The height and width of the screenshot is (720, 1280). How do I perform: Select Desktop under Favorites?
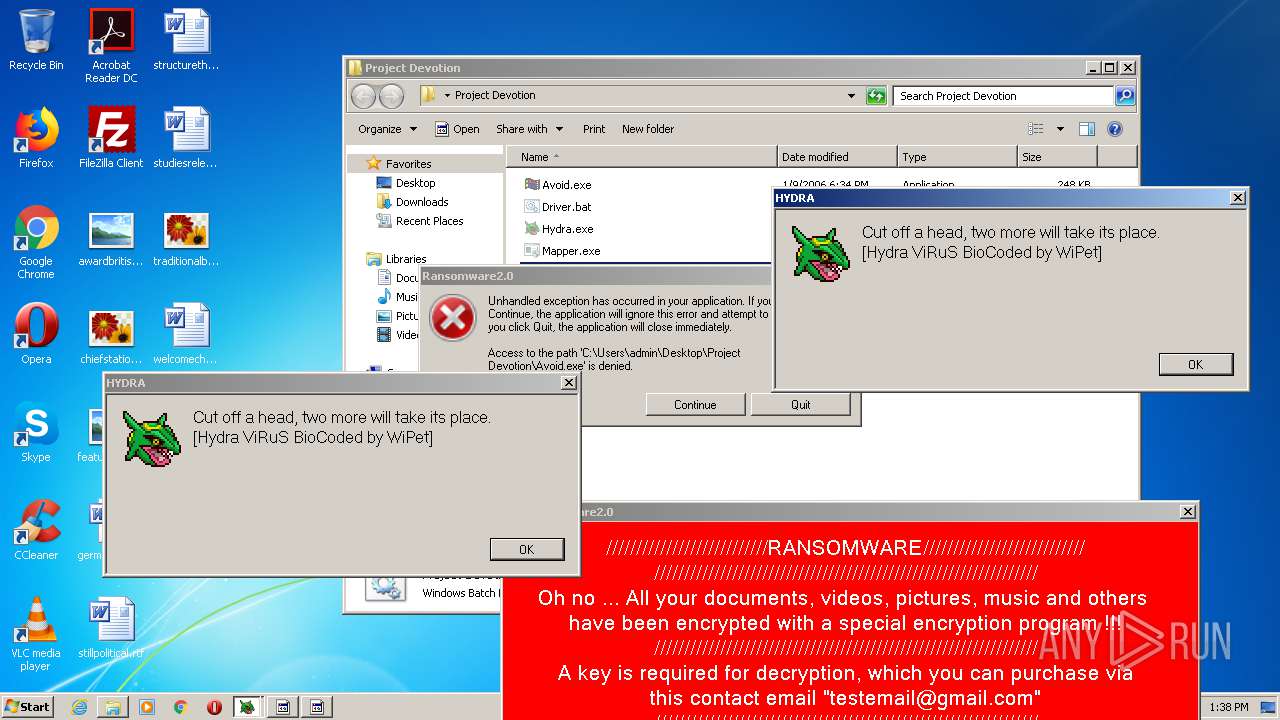click(406, 183)
